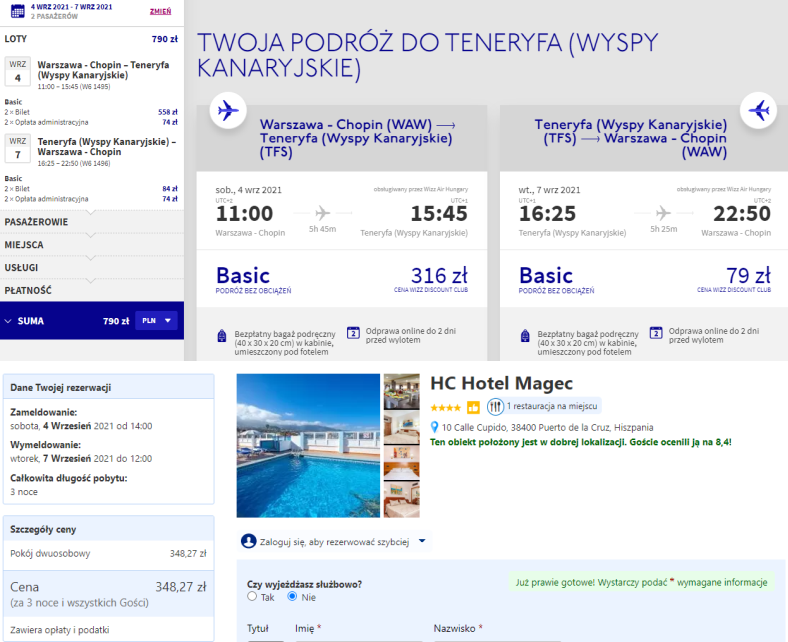Click the restaurant fork and knife icon
788x642 pixels.
(496, 406)
